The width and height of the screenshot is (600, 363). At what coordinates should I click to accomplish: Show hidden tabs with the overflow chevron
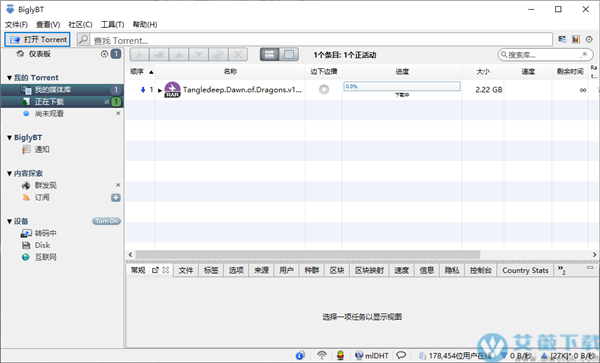561,269
